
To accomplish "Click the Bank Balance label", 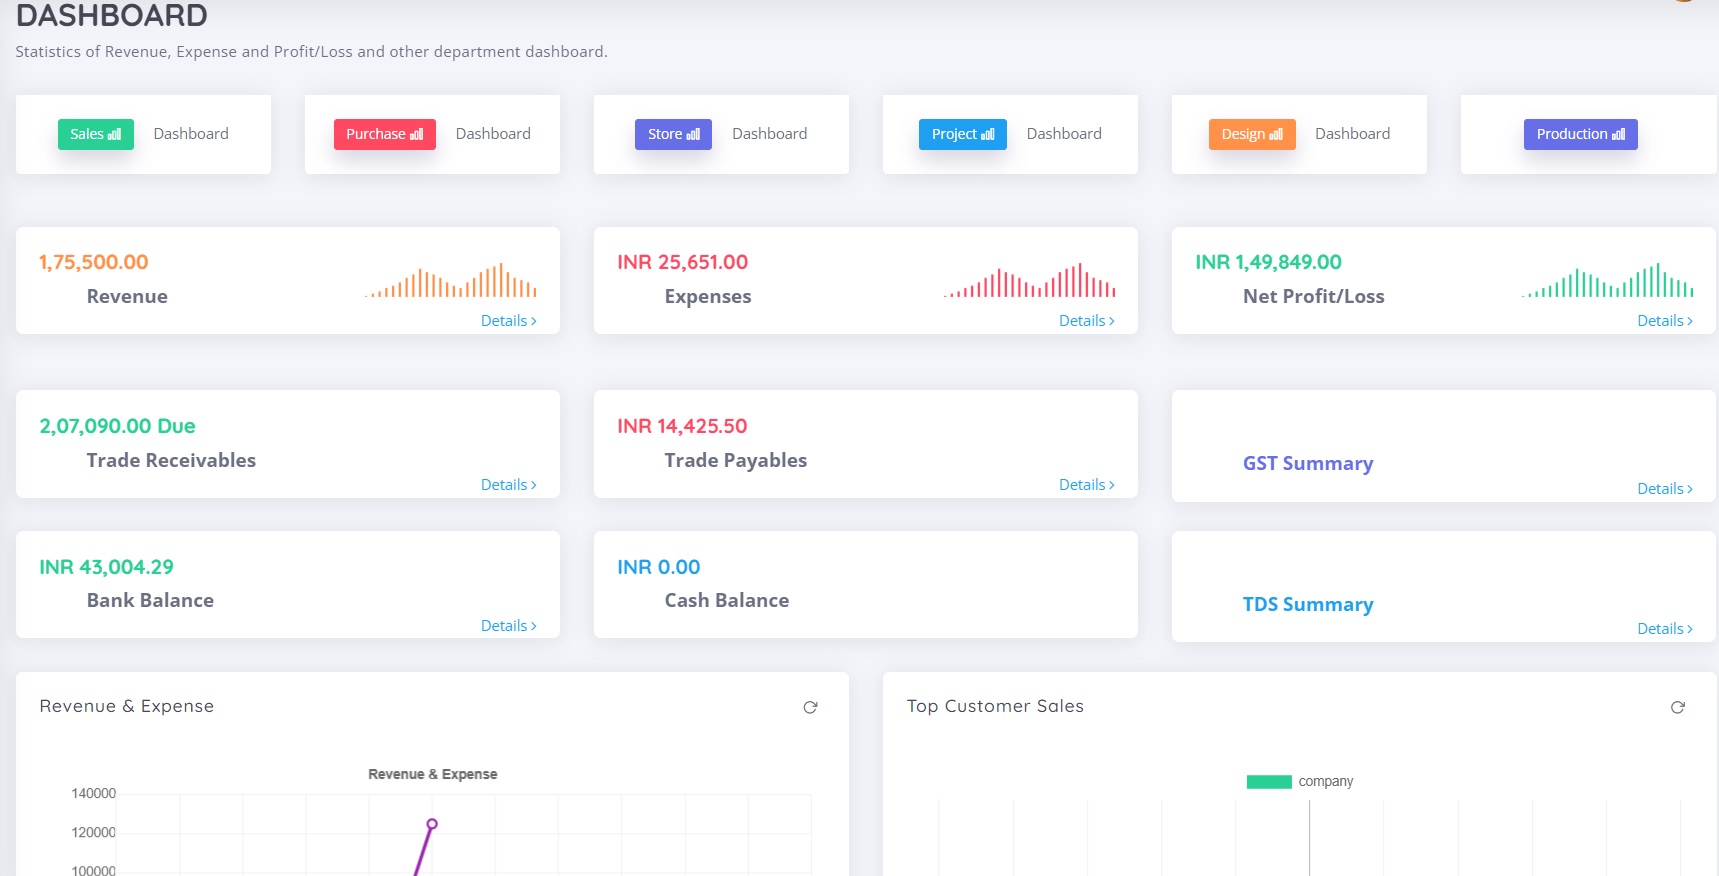I will click(x=150, y=600).
